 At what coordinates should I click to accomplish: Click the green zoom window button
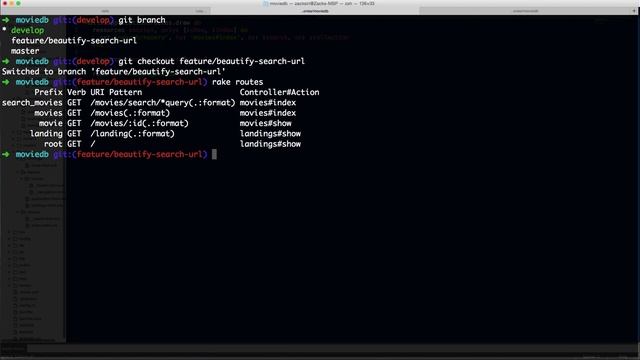point(18,3)
